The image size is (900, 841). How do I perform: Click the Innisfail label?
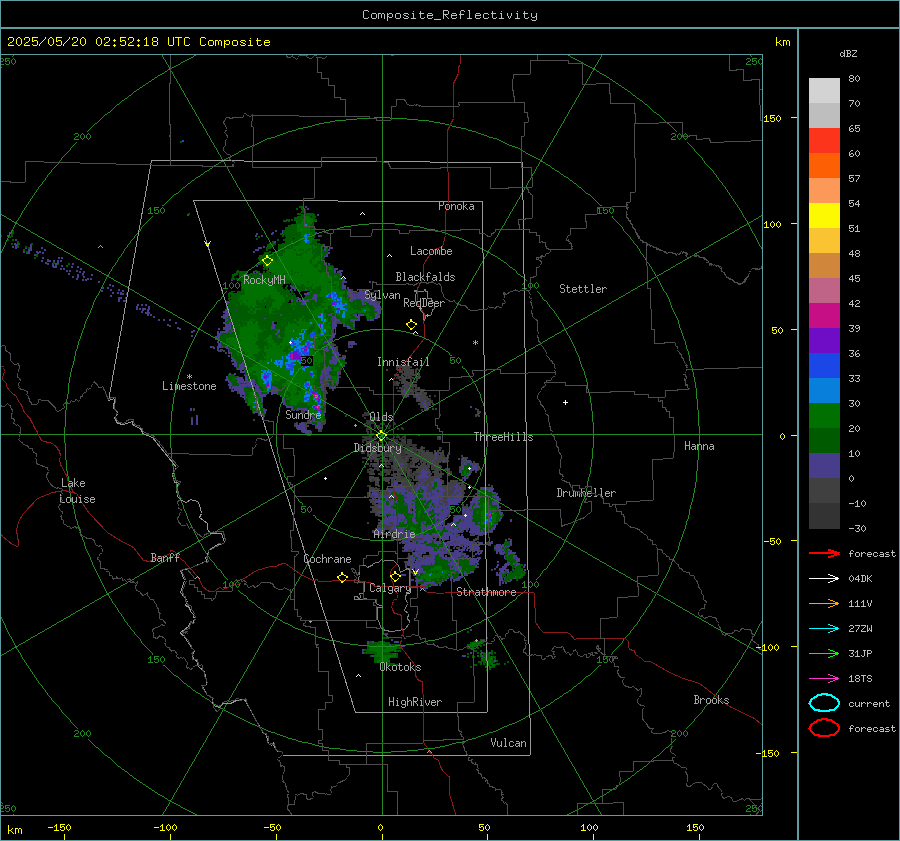click(x=403, y=362)
